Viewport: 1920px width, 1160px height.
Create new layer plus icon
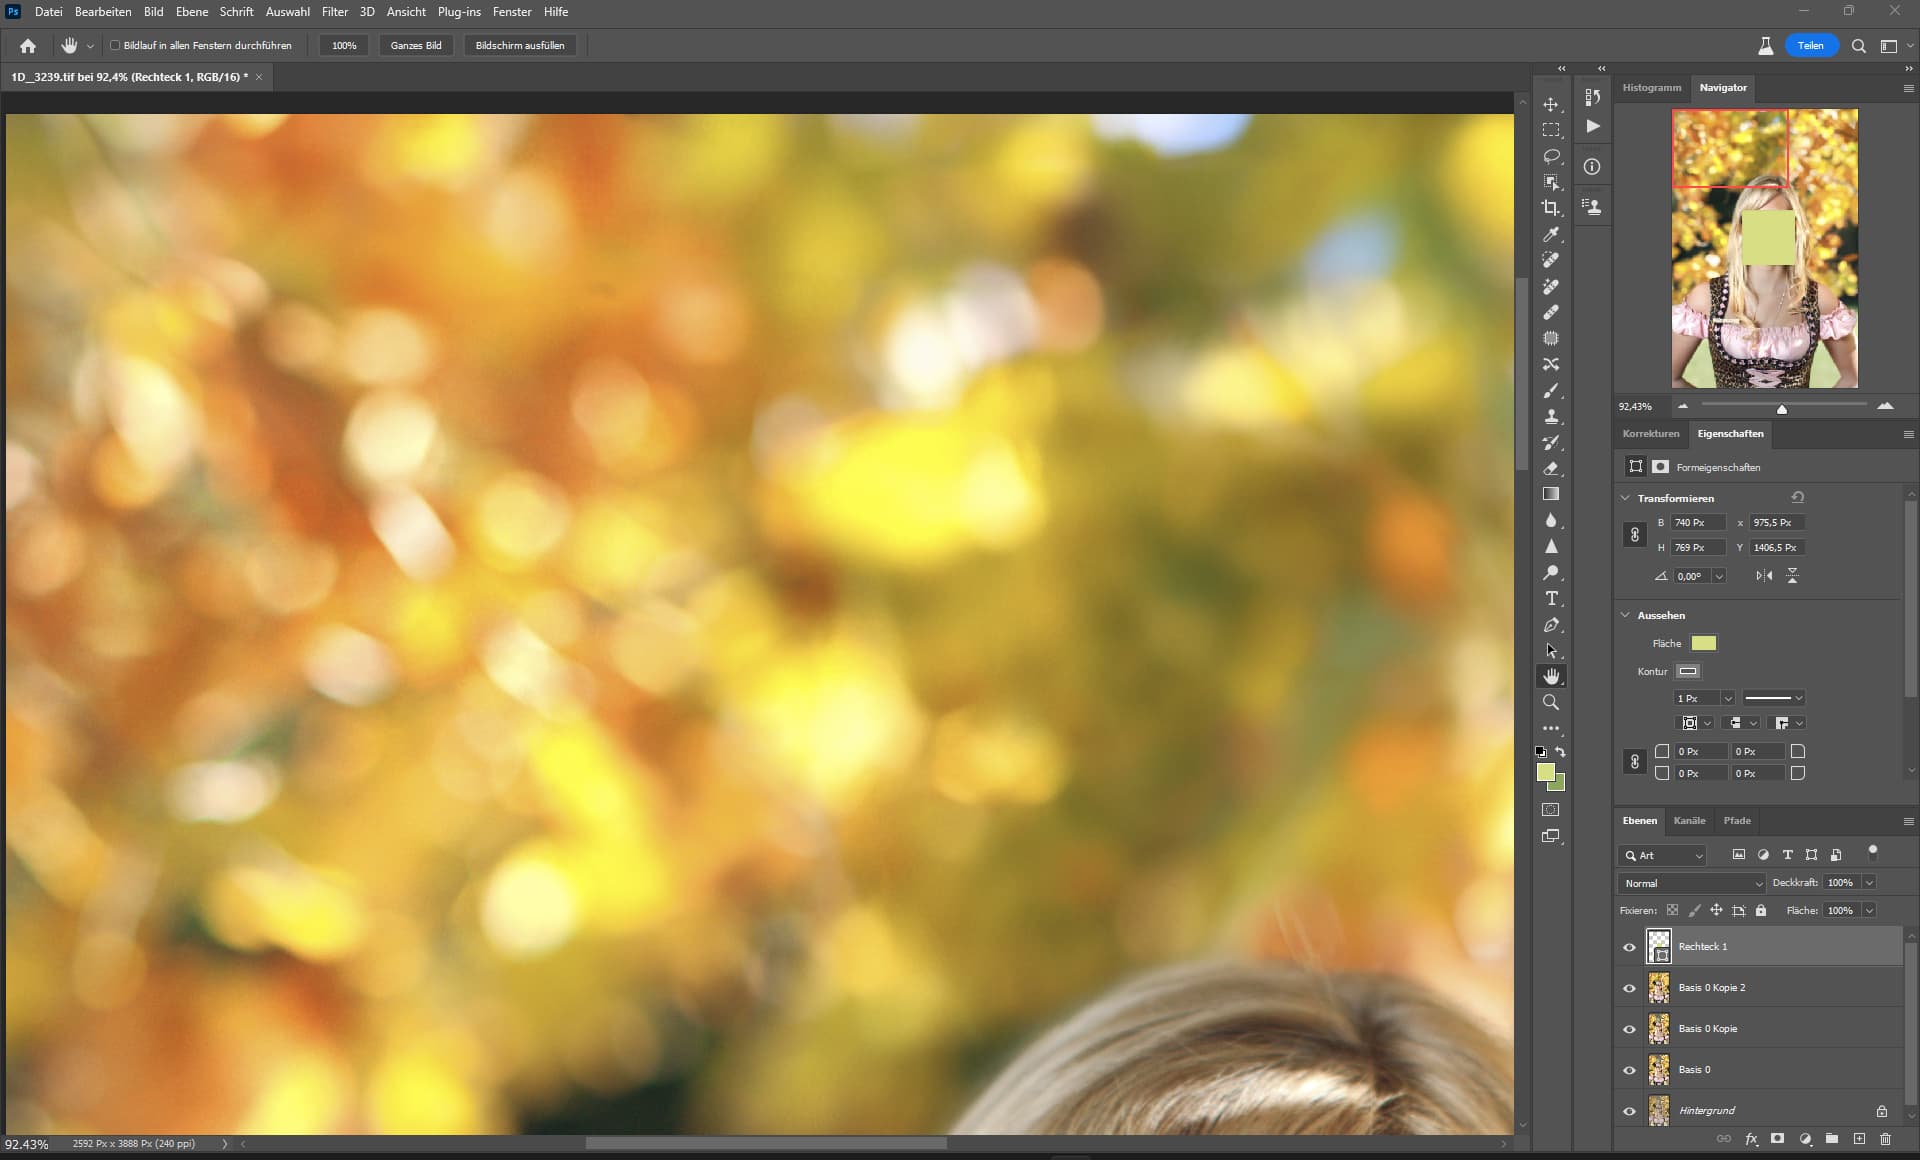[1859, 1139]
